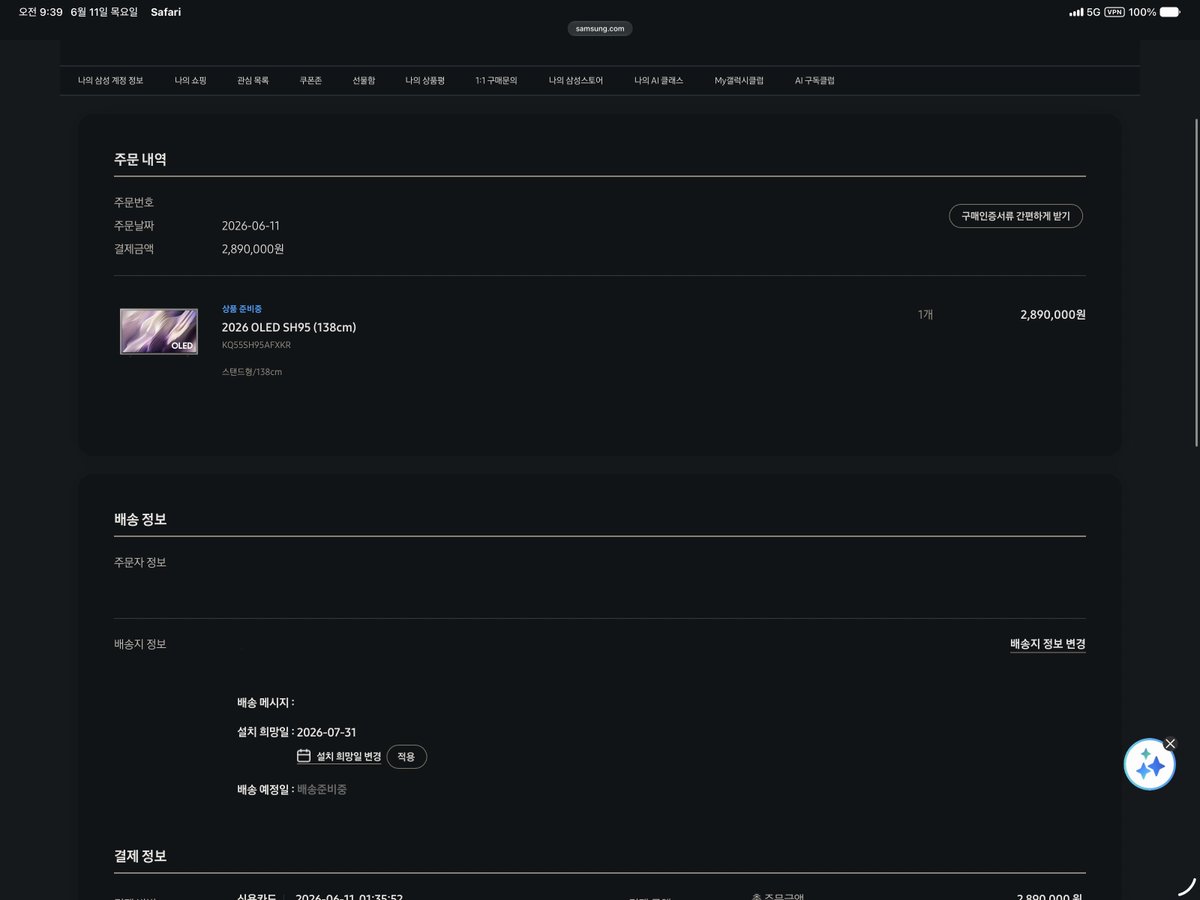
Task: Click the 배송준비중 delivery status text
Action: [322, 789]
